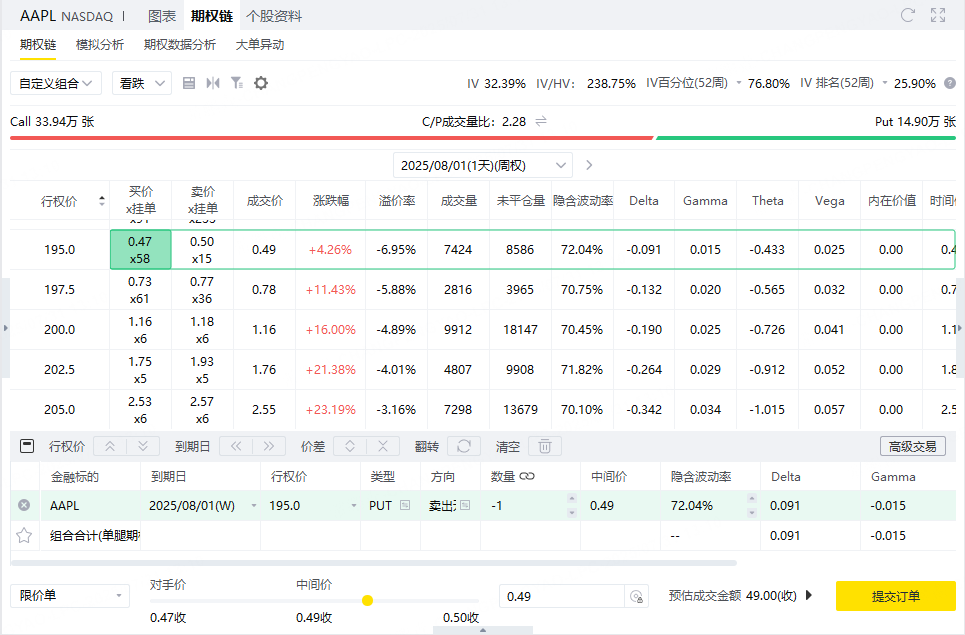Click the trash icon beside 清空

pos(545,446)
